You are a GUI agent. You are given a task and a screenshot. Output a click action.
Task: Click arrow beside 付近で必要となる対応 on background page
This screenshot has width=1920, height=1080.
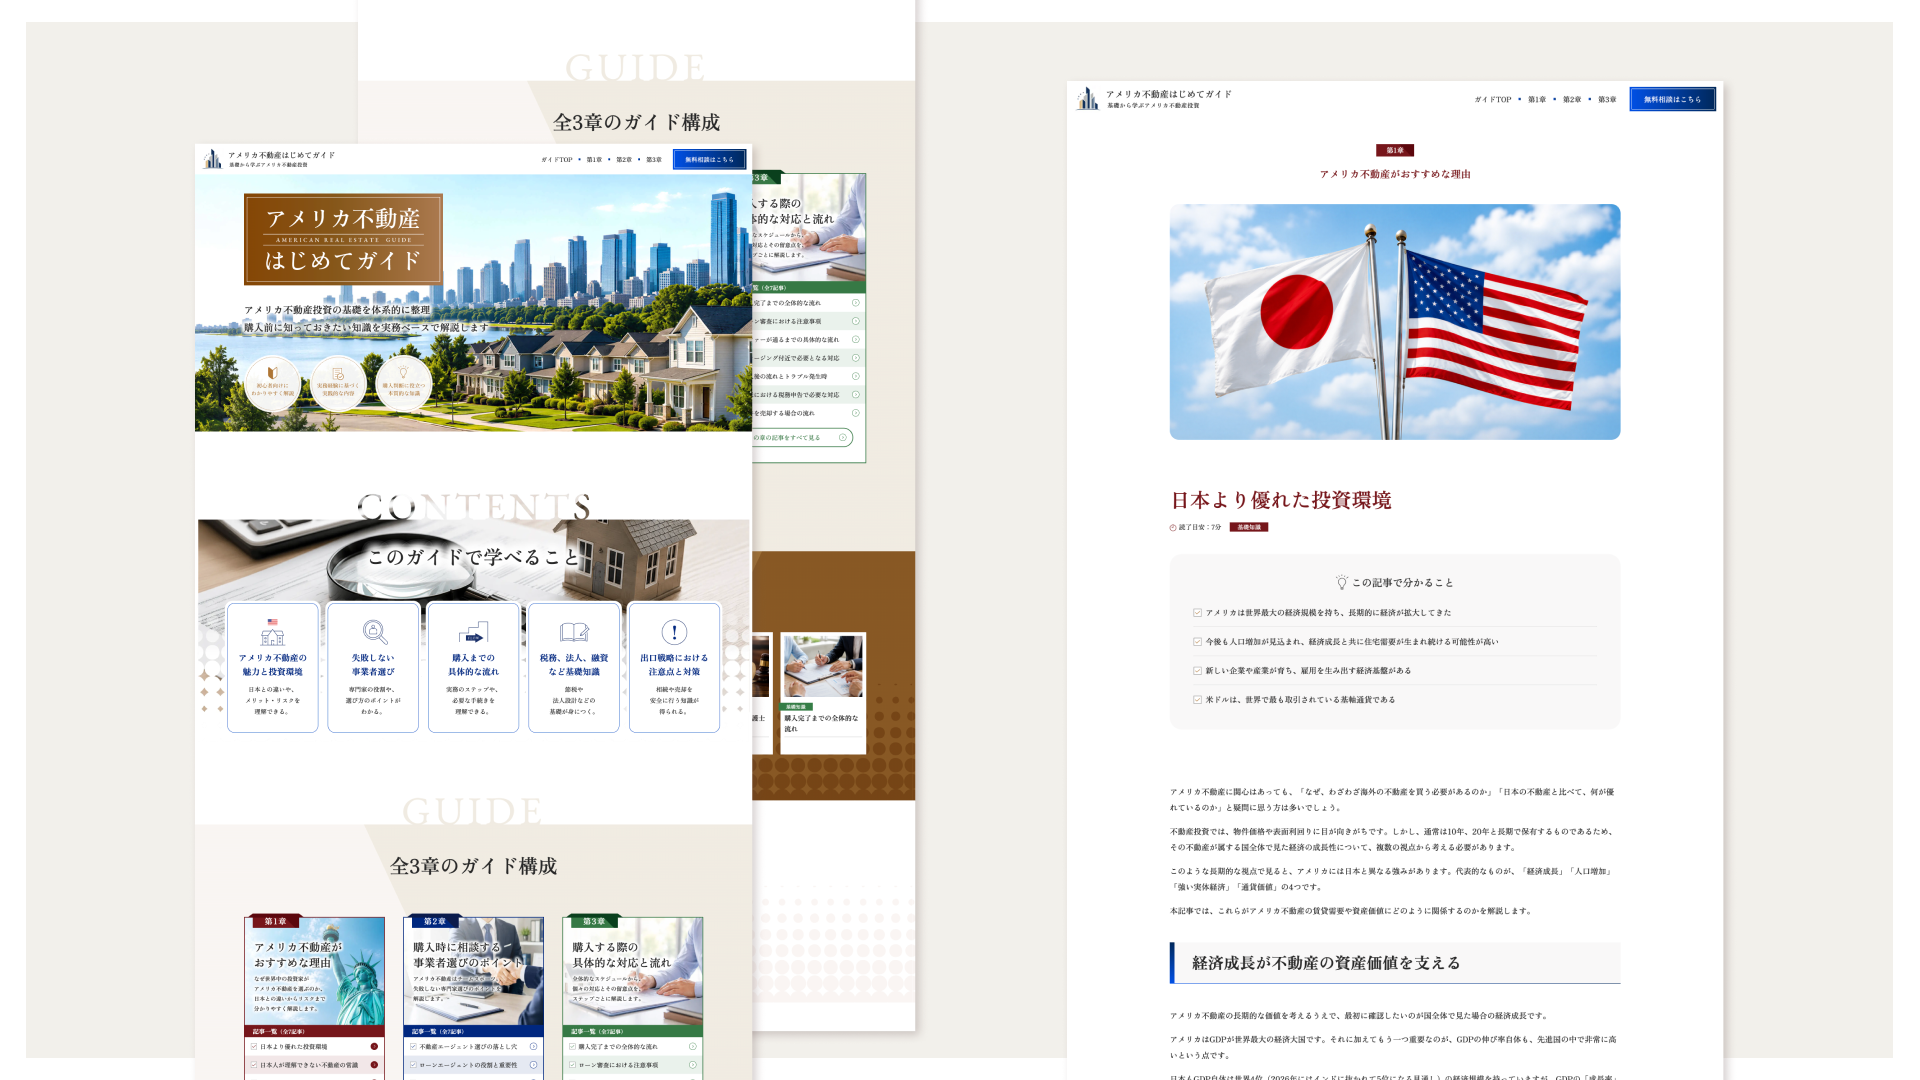click(856, 358)
